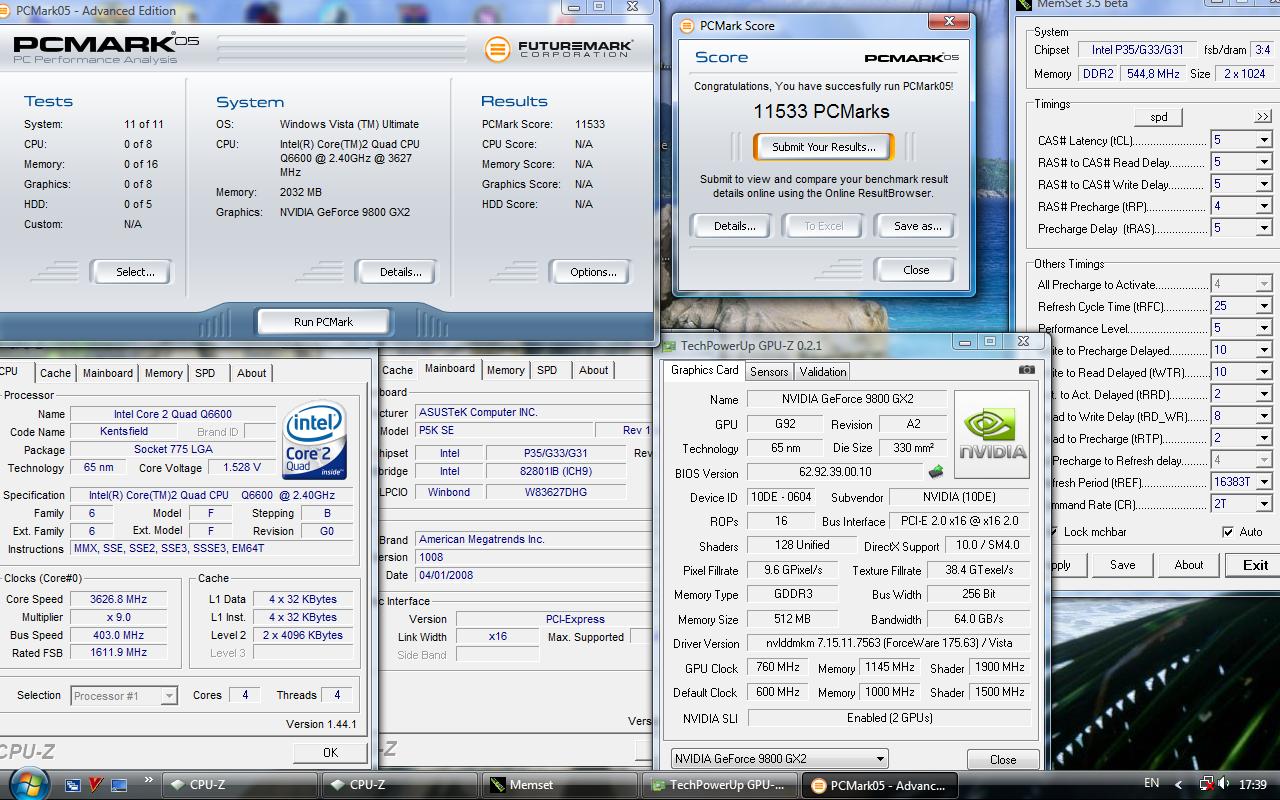Viewport: 1280px width, 800px height.
Task: Open Memory tab in Mainboard CPU-Z window
Action: [505, 370]
